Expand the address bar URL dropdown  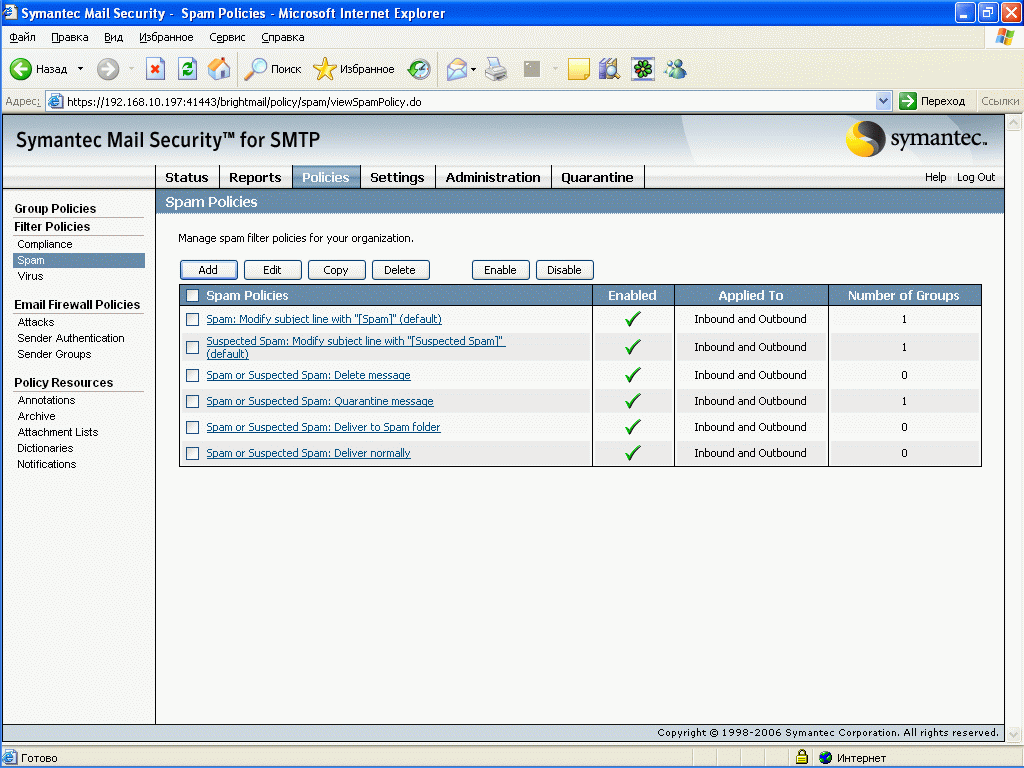[x=883, y=101]
